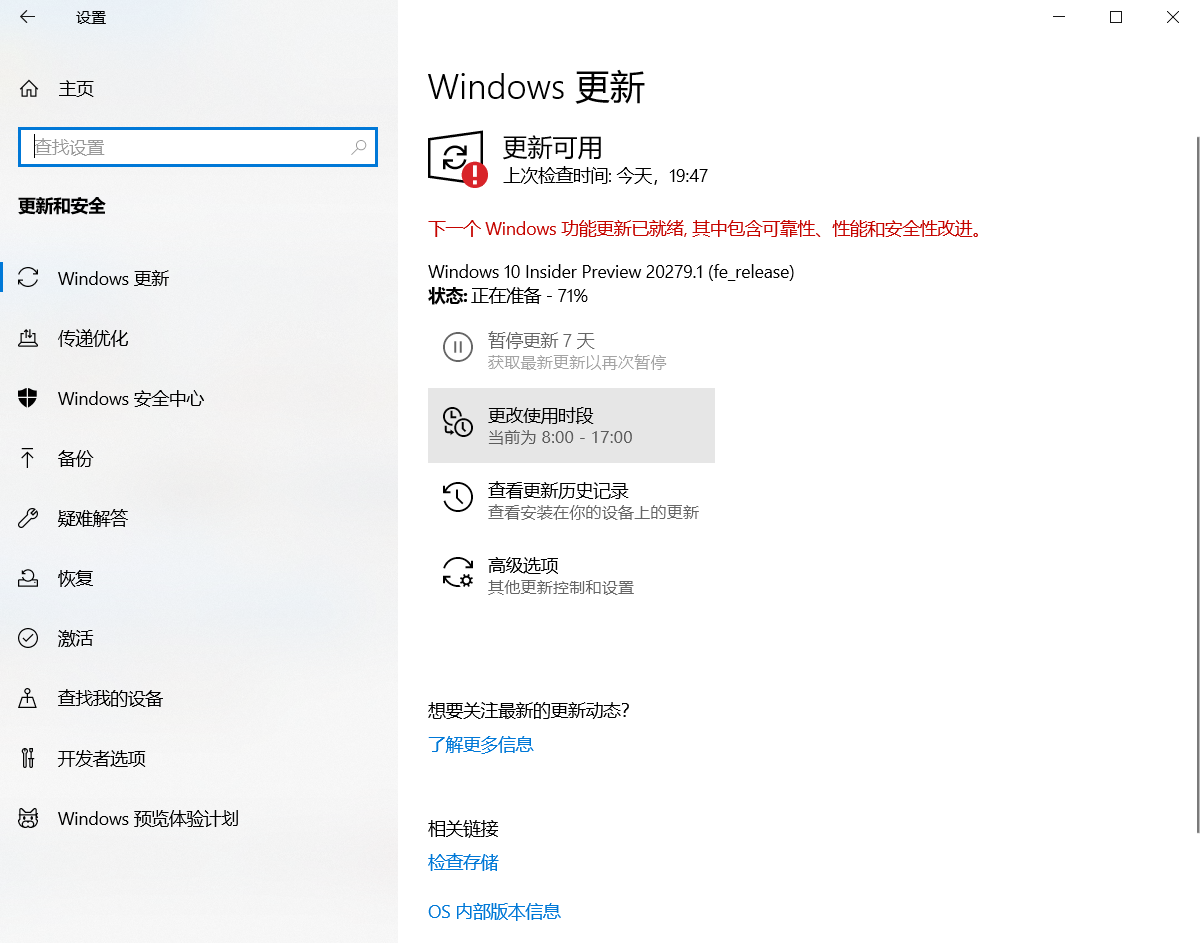The image size is (1202, 943).
Task: Select the Windows 预览体验计划 cat icon
Action: click(28, 818)
